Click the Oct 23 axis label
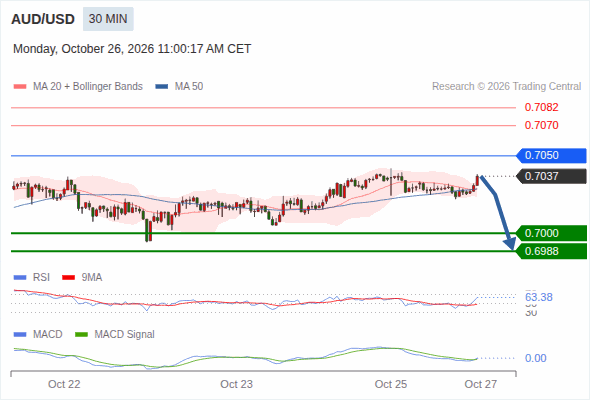The image size is (590, 400). tap(236, 384)
